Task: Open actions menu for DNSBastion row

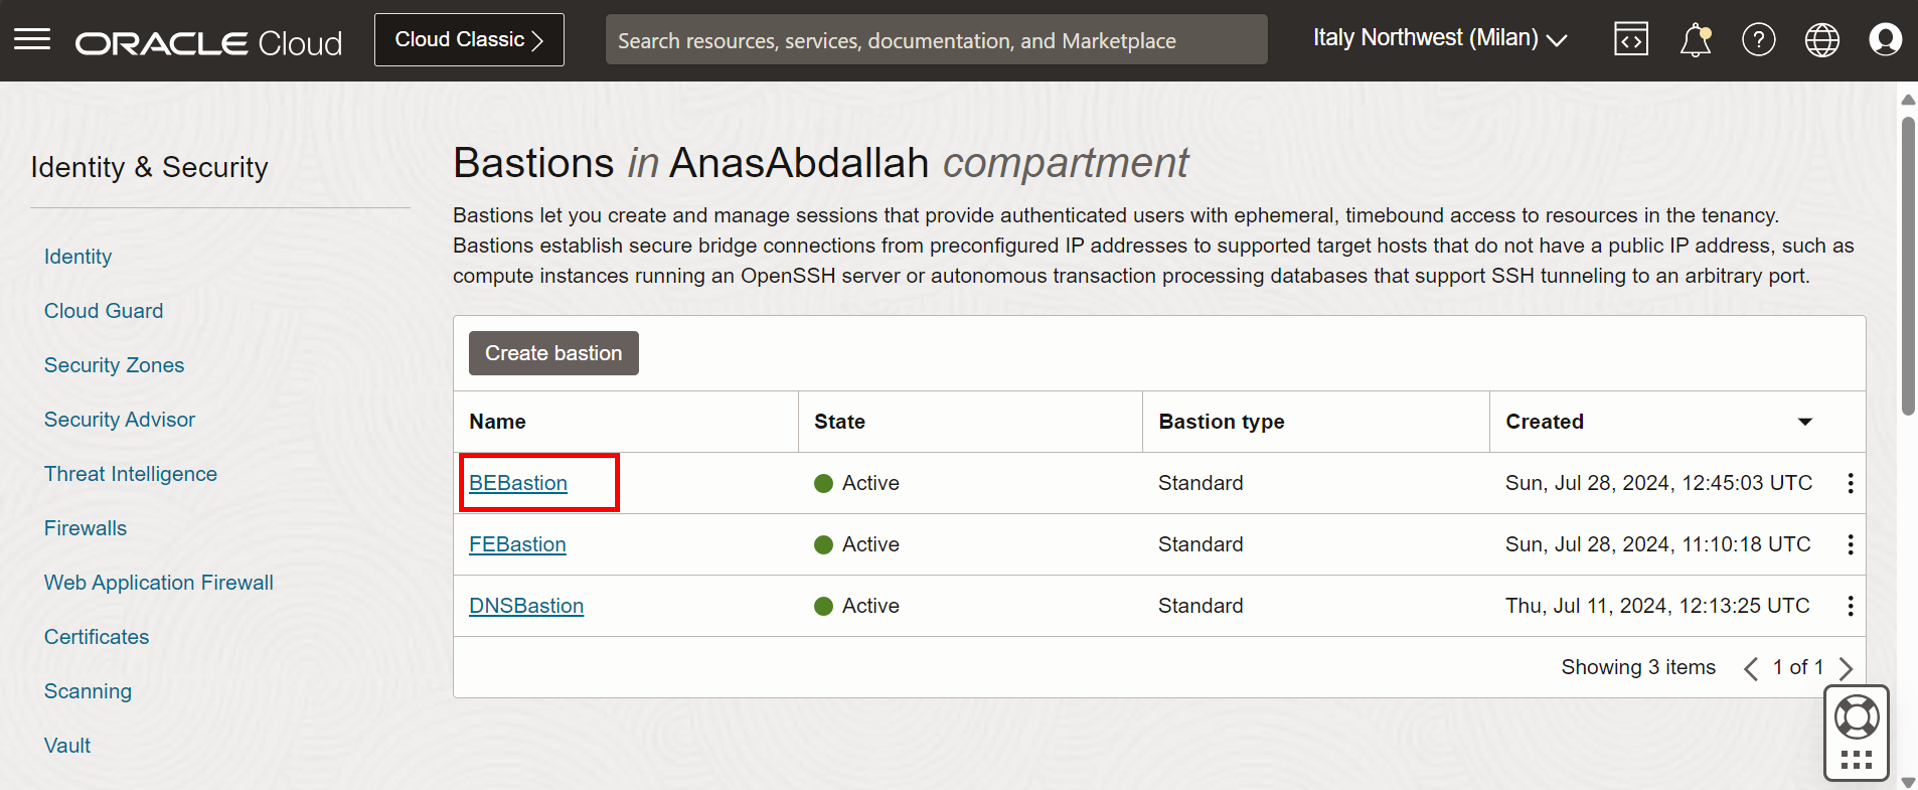Action: click(x=1850, y=606)
